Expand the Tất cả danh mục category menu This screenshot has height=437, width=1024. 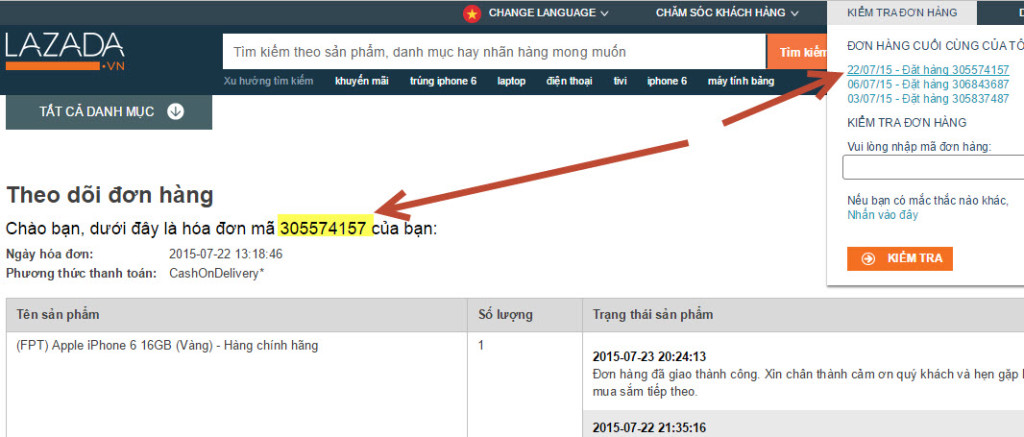[x=109, y=112]
